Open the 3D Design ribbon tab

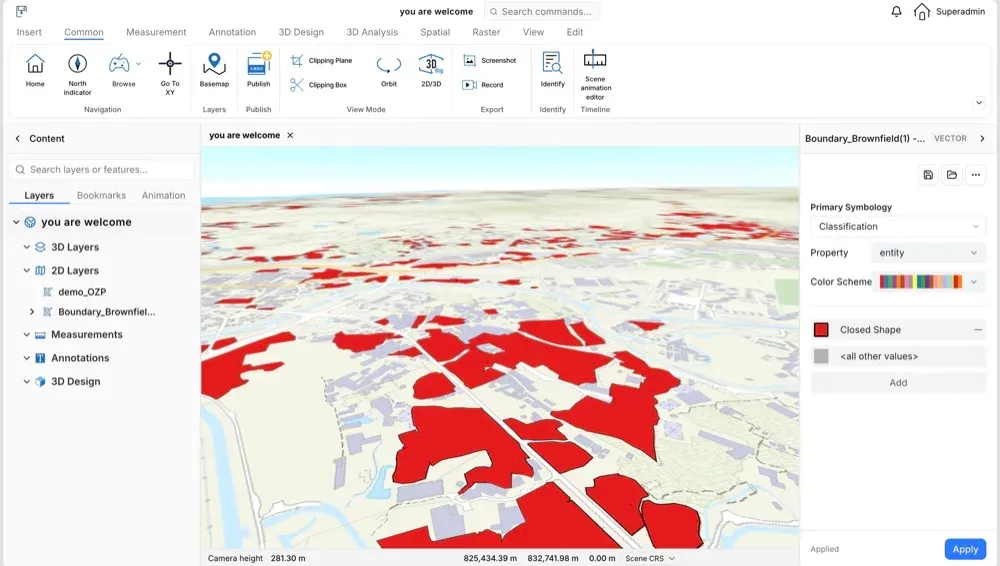coord(301,32)
